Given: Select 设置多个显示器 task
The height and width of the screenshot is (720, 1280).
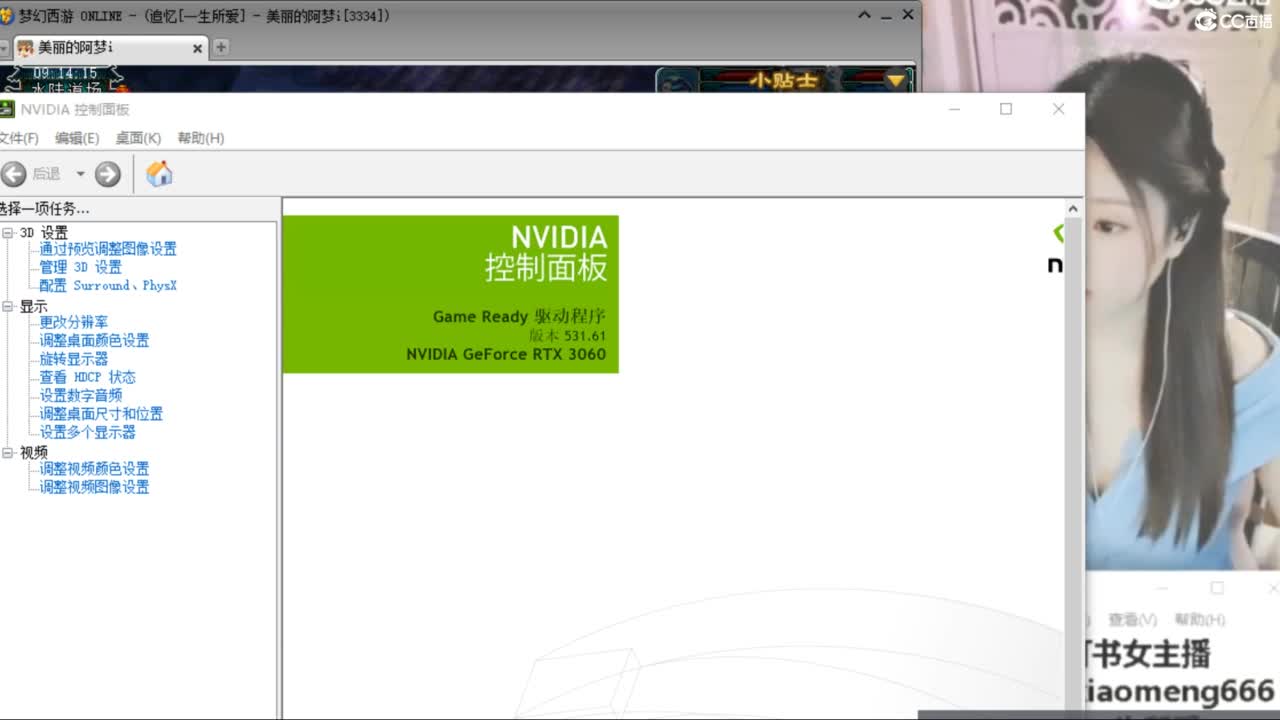Looking at the screenshot, I should [x=87, y=432].
